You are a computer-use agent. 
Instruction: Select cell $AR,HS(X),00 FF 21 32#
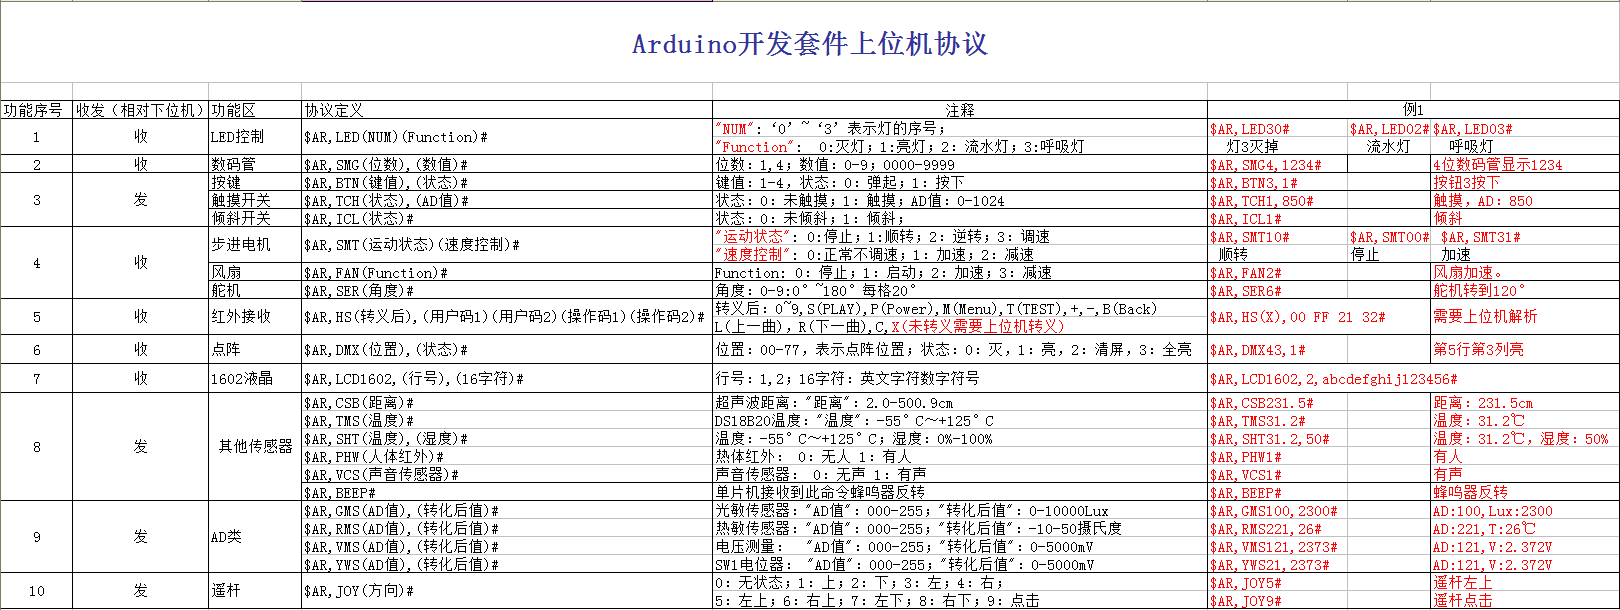[1297, 317]
